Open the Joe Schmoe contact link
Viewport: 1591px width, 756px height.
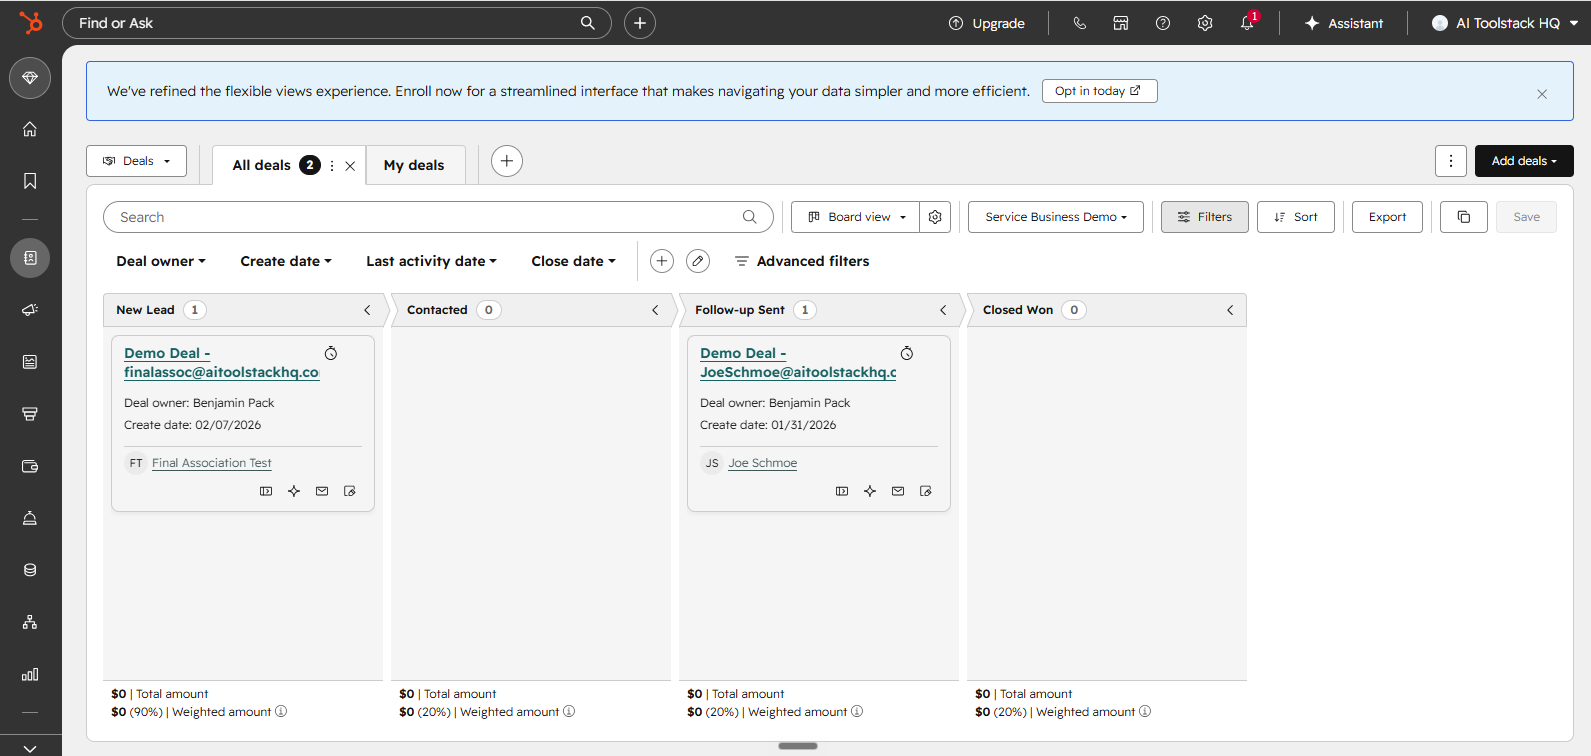tap(763, 463)
